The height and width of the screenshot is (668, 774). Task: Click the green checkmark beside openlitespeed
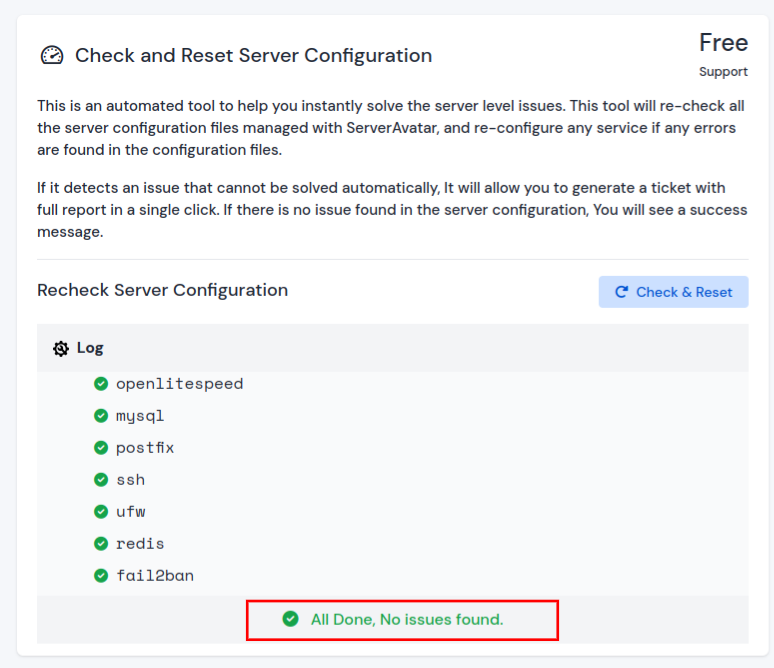pos(101,384)
